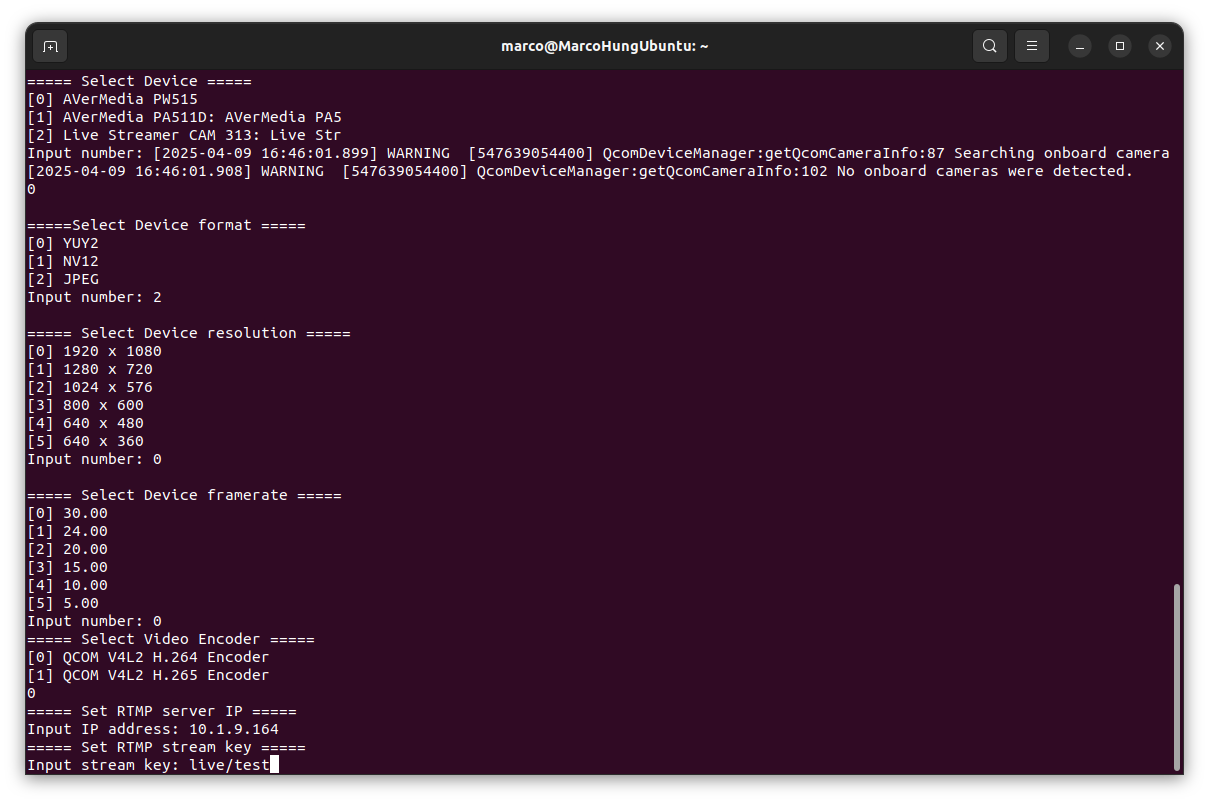Click the 1920 x 1080 resolution line
The height and width of the screenshot is (803, 1209).
(94, 351)
